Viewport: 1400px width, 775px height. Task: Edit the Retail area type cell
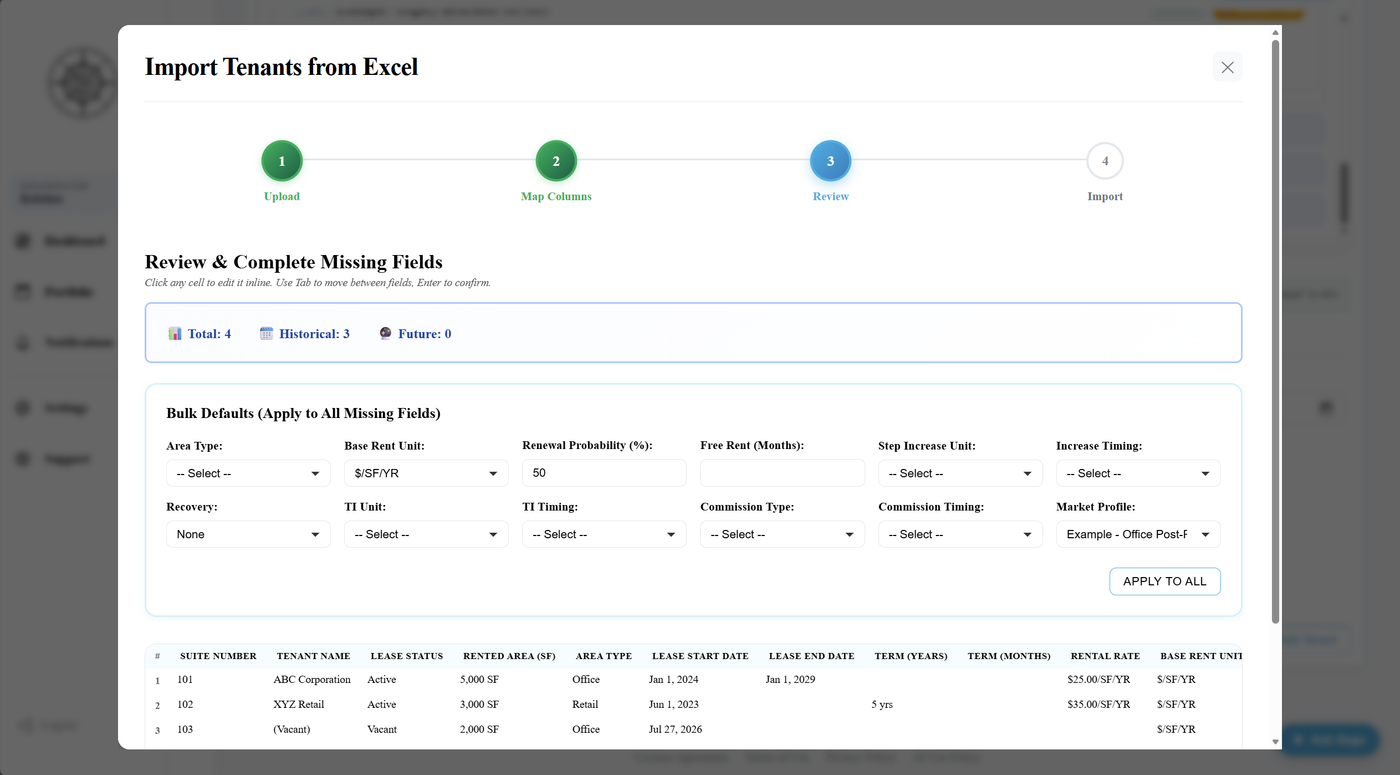pos(585,704)
